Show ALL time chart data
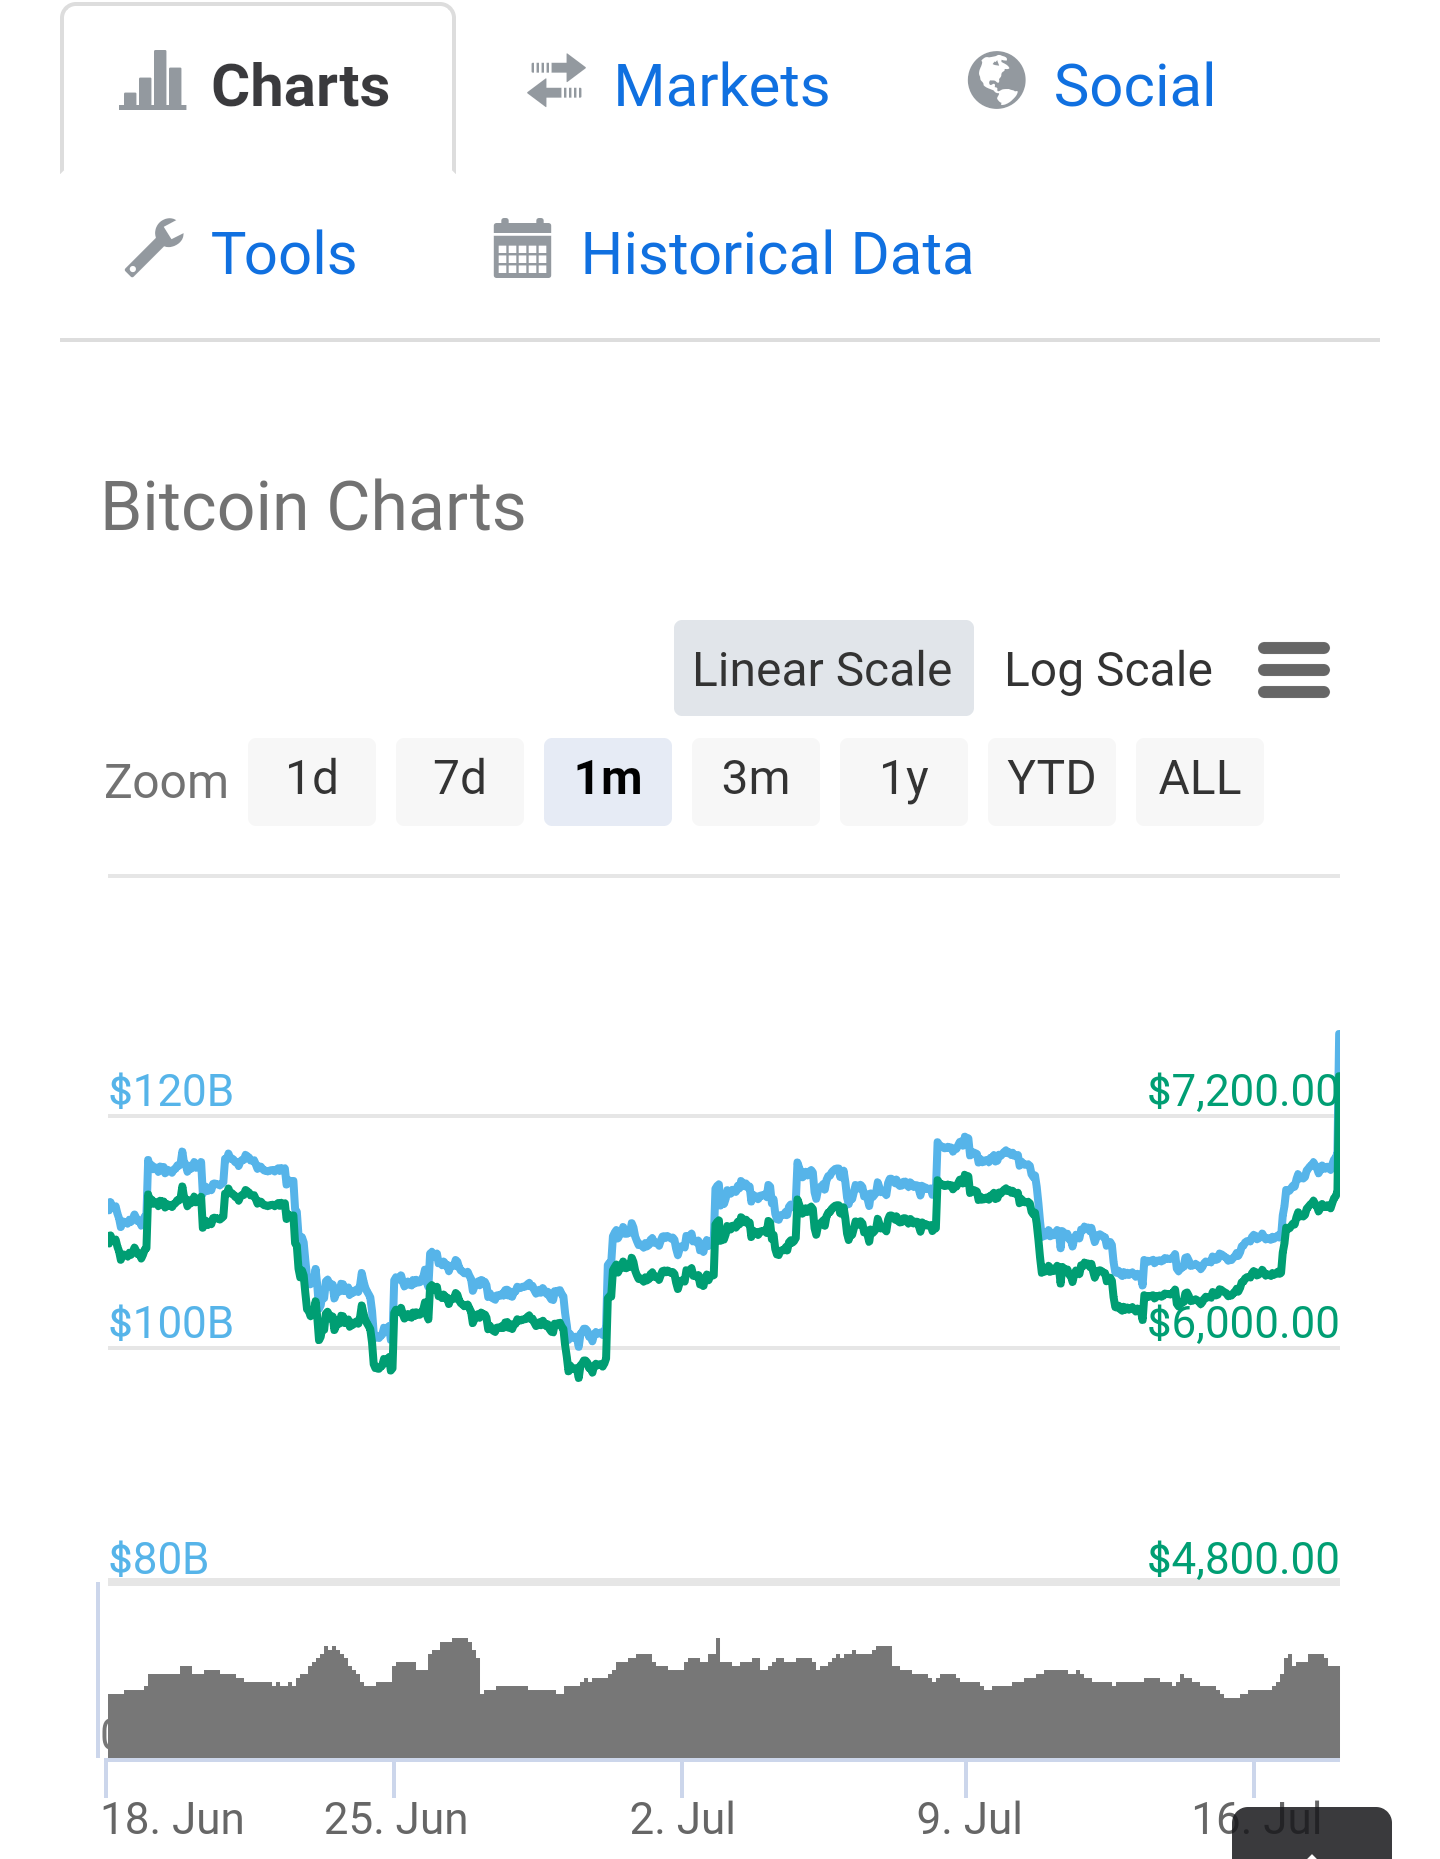 tap(1200, 781)
